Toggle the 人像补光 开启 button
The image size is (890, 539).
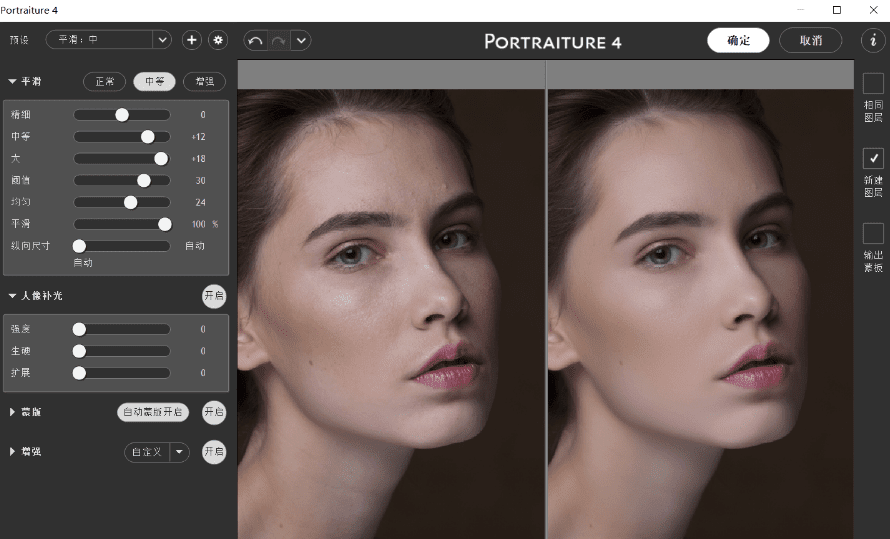click(214, 296)
